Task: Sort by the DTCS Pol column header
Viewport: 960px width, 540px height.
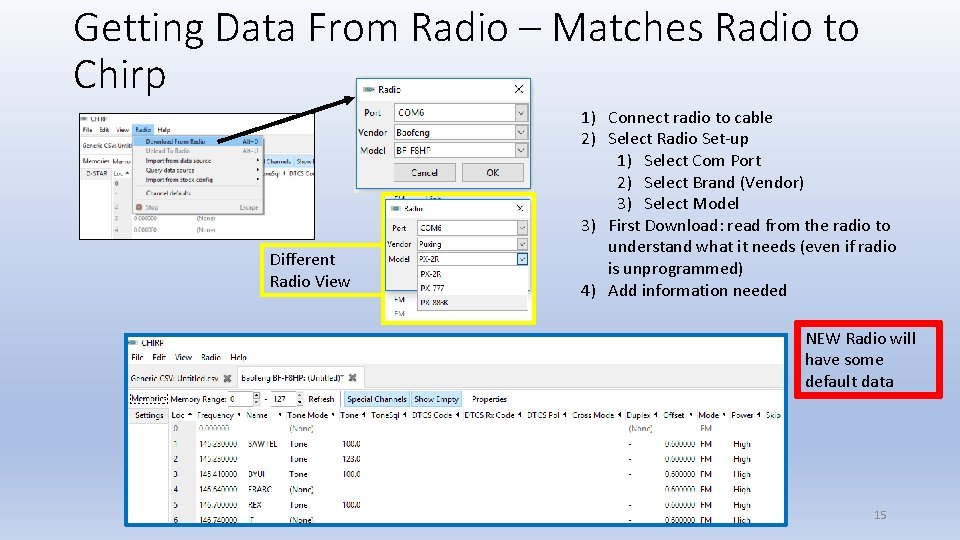Action: [547, 415]
